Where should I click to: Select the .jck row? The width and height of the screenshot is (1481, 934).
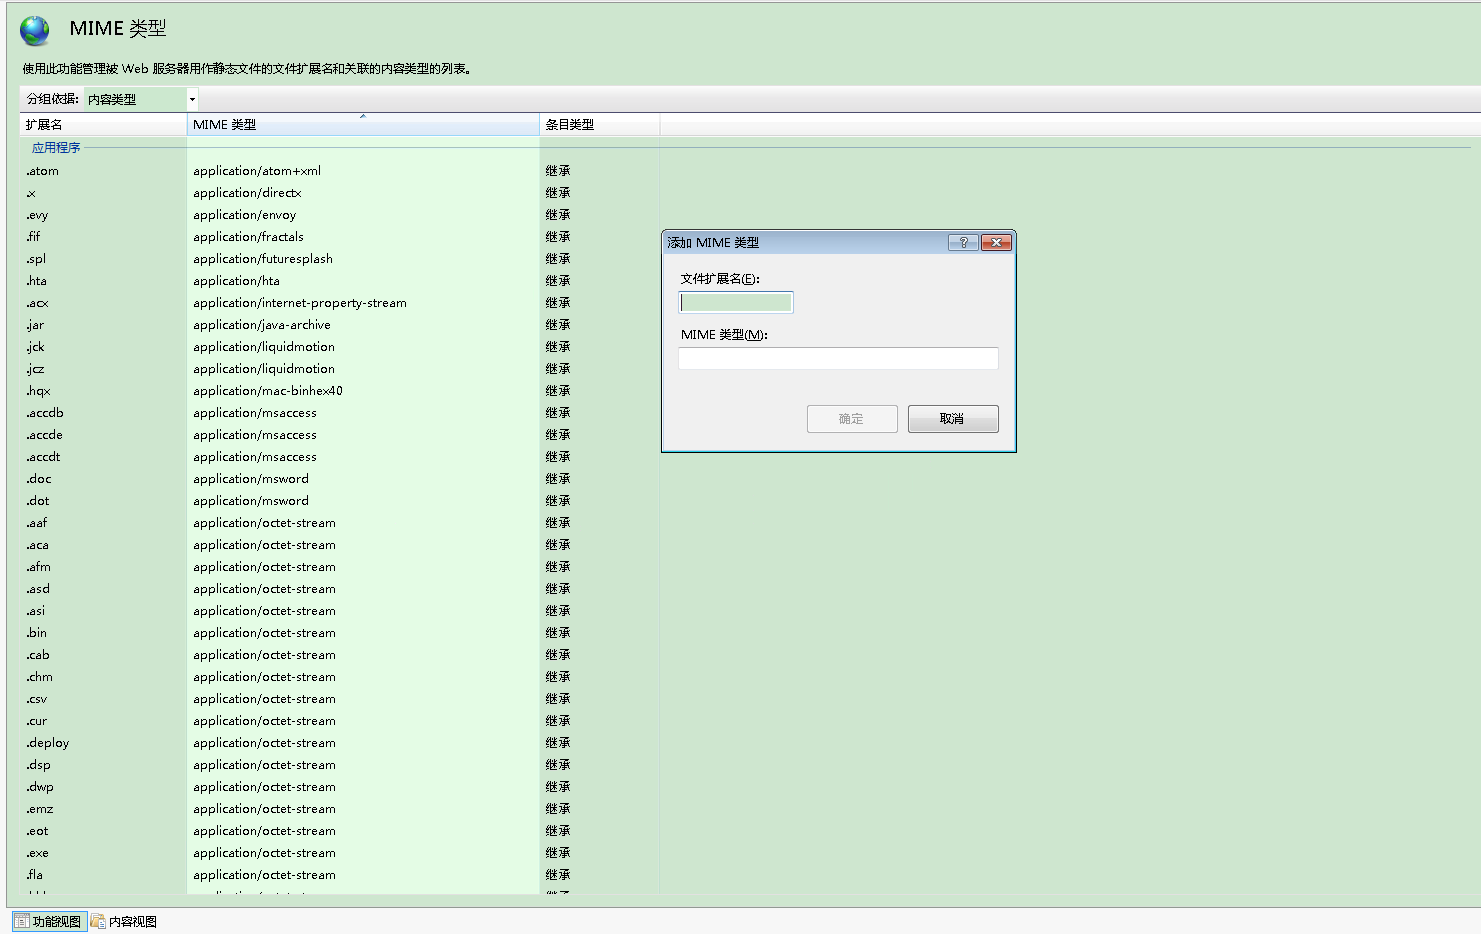(x=340, y=347)
